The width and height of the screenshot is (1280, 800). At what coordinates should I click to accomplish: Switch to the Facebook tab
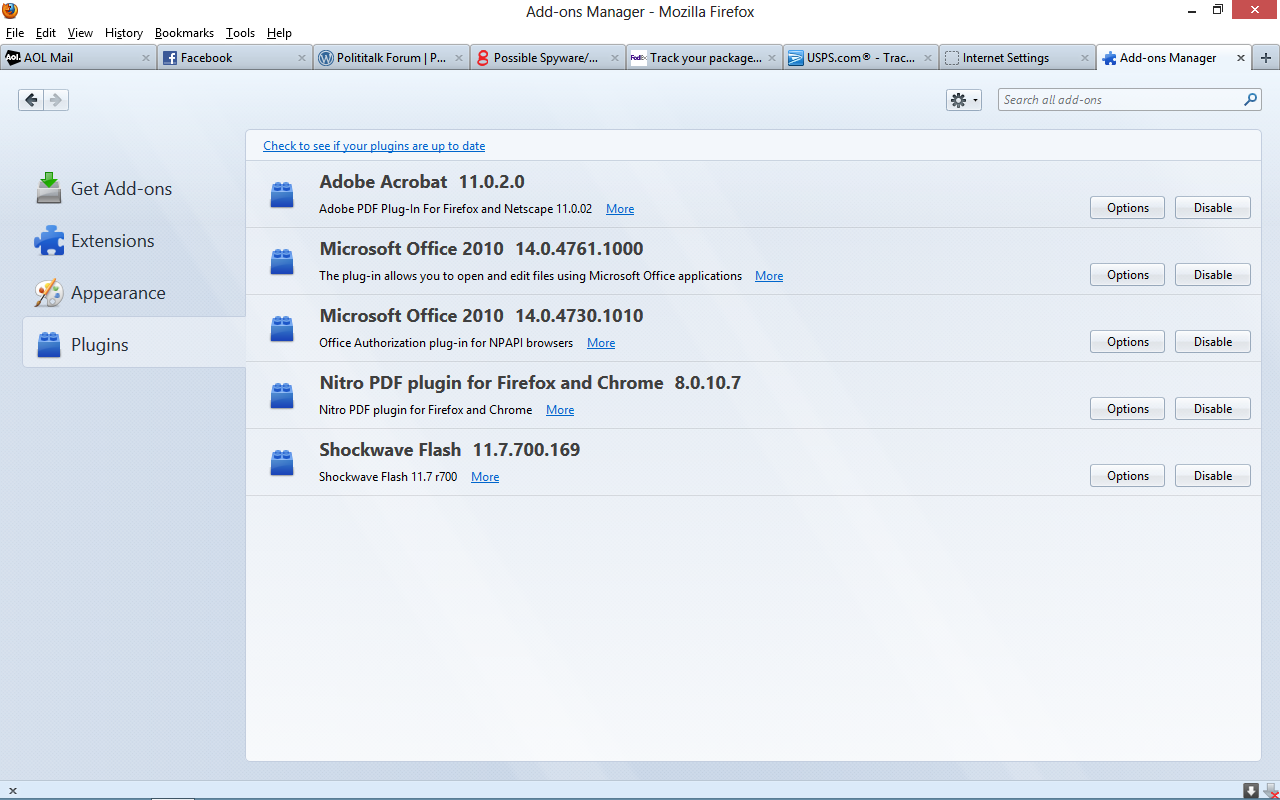235,58
